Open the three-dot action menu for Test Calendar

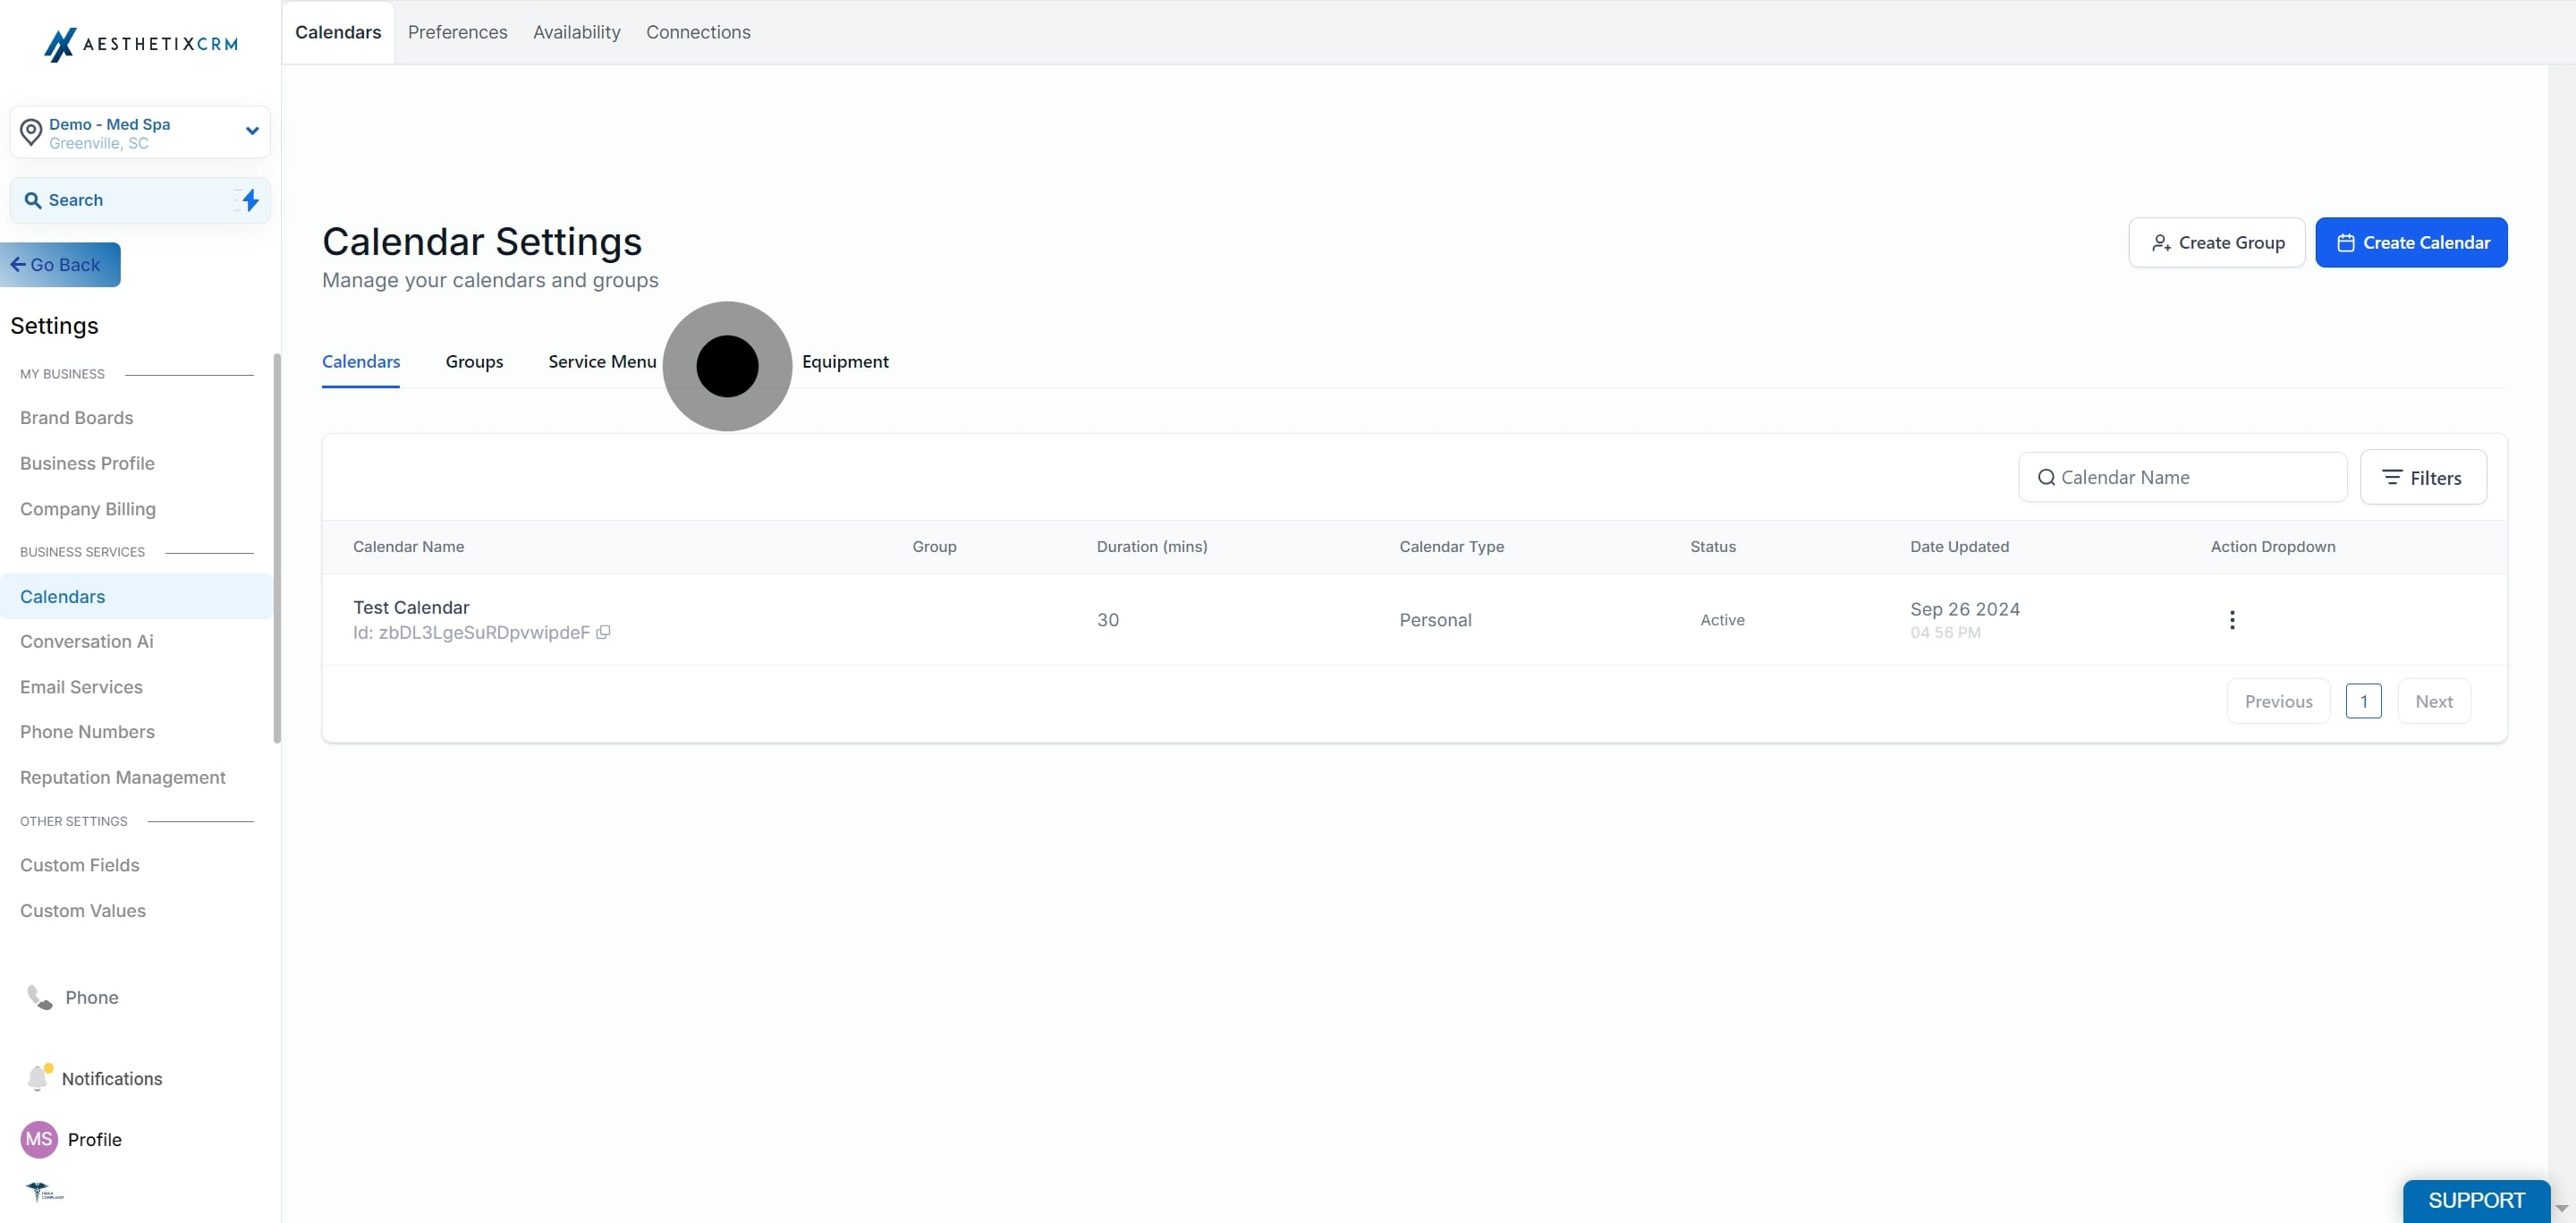click(2231, 620)
